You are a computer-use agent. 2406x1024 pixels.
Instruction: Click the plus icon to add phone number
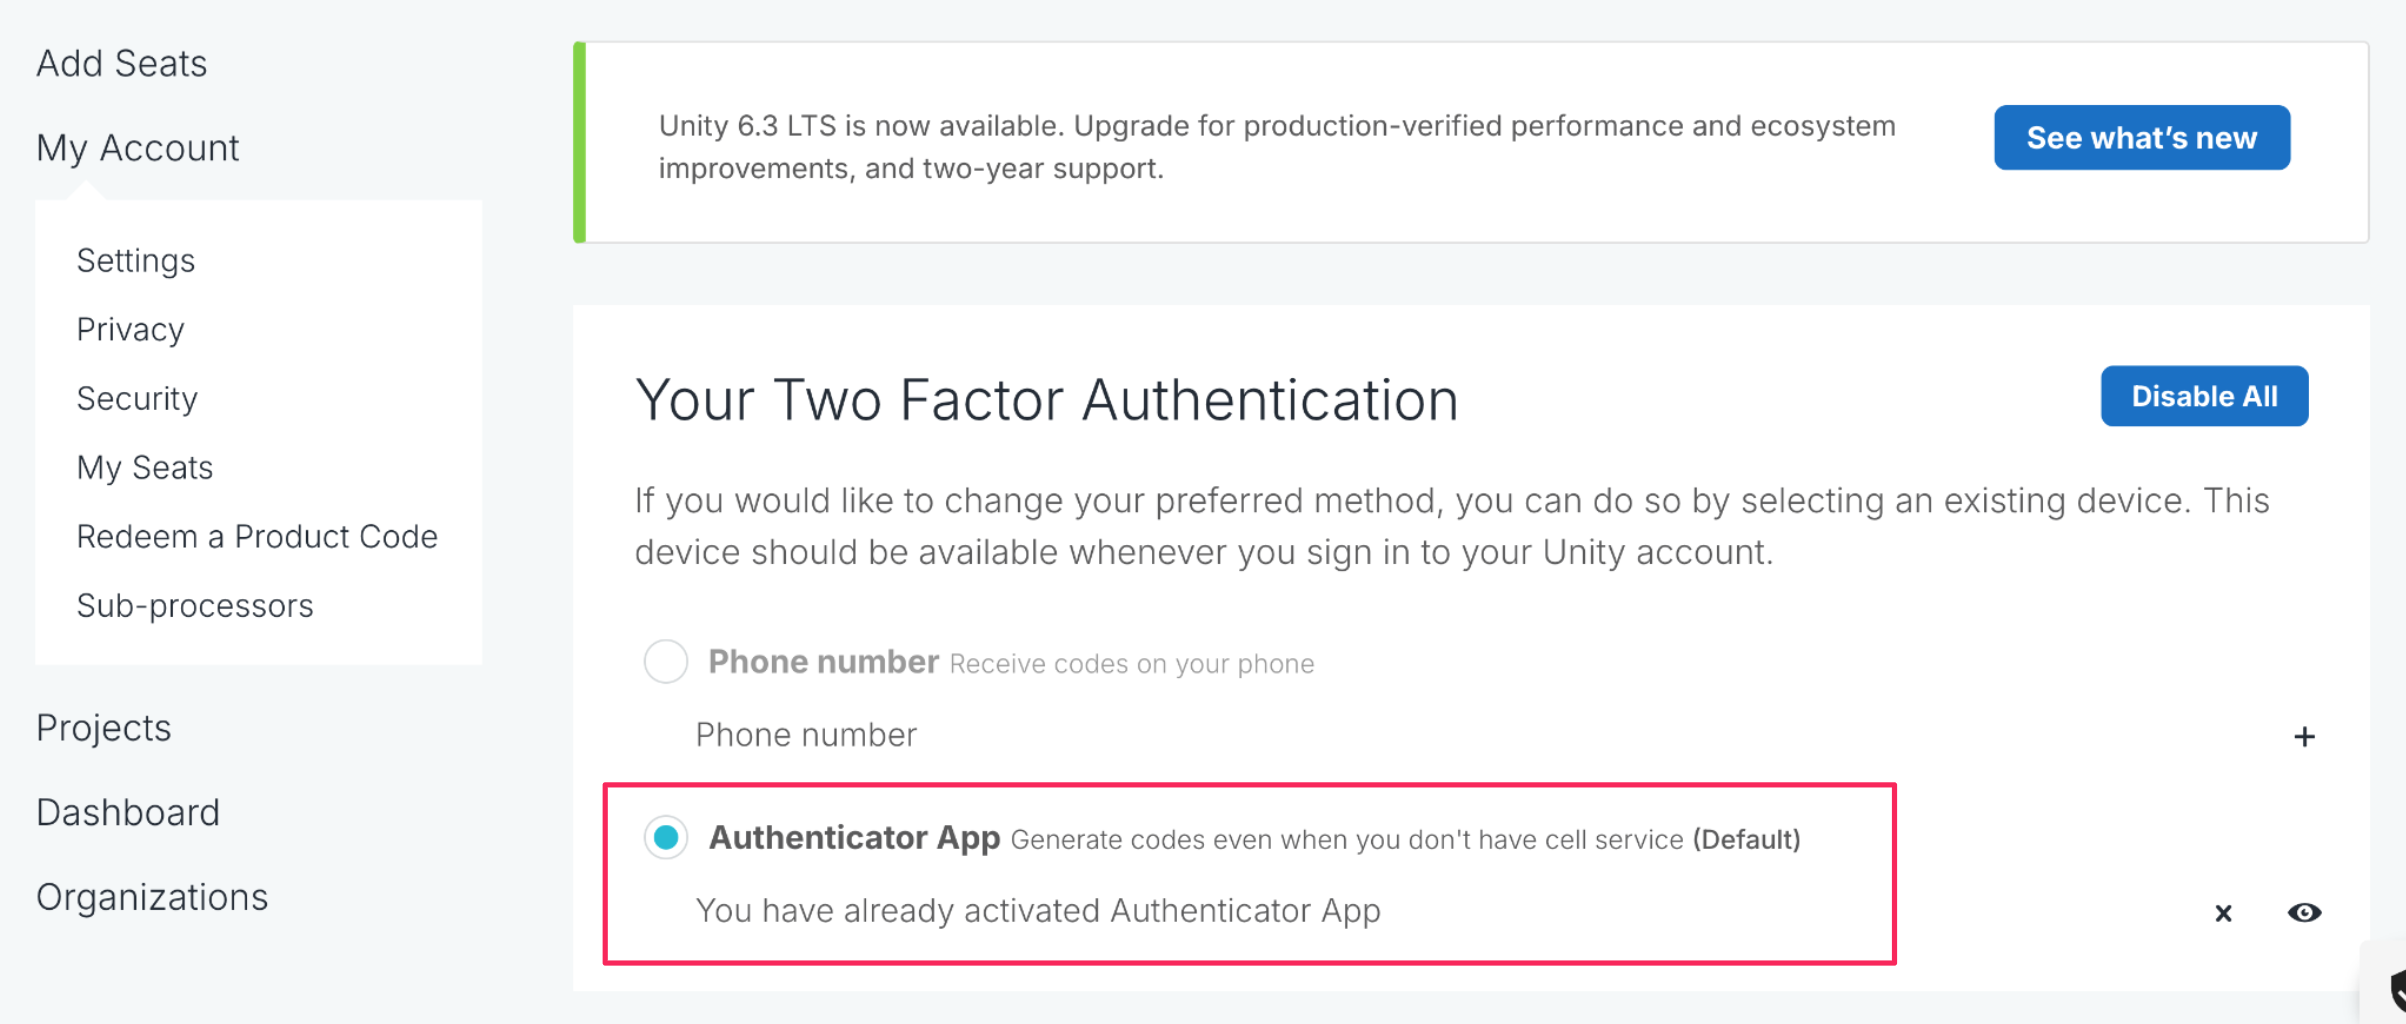tap(2304, 737)
